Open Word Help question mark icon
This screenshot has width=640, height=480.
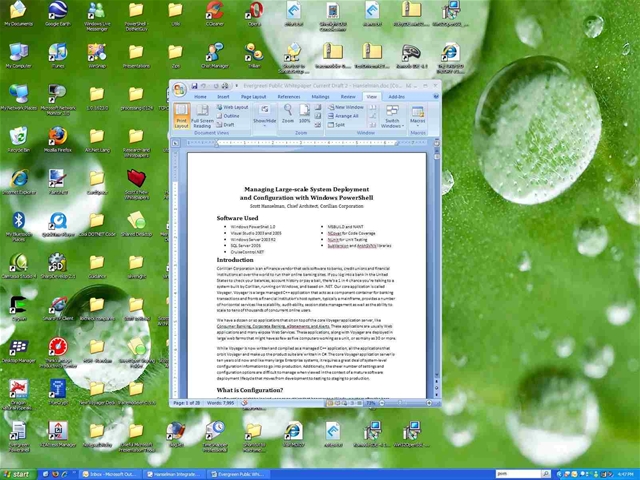click(436, 97)
